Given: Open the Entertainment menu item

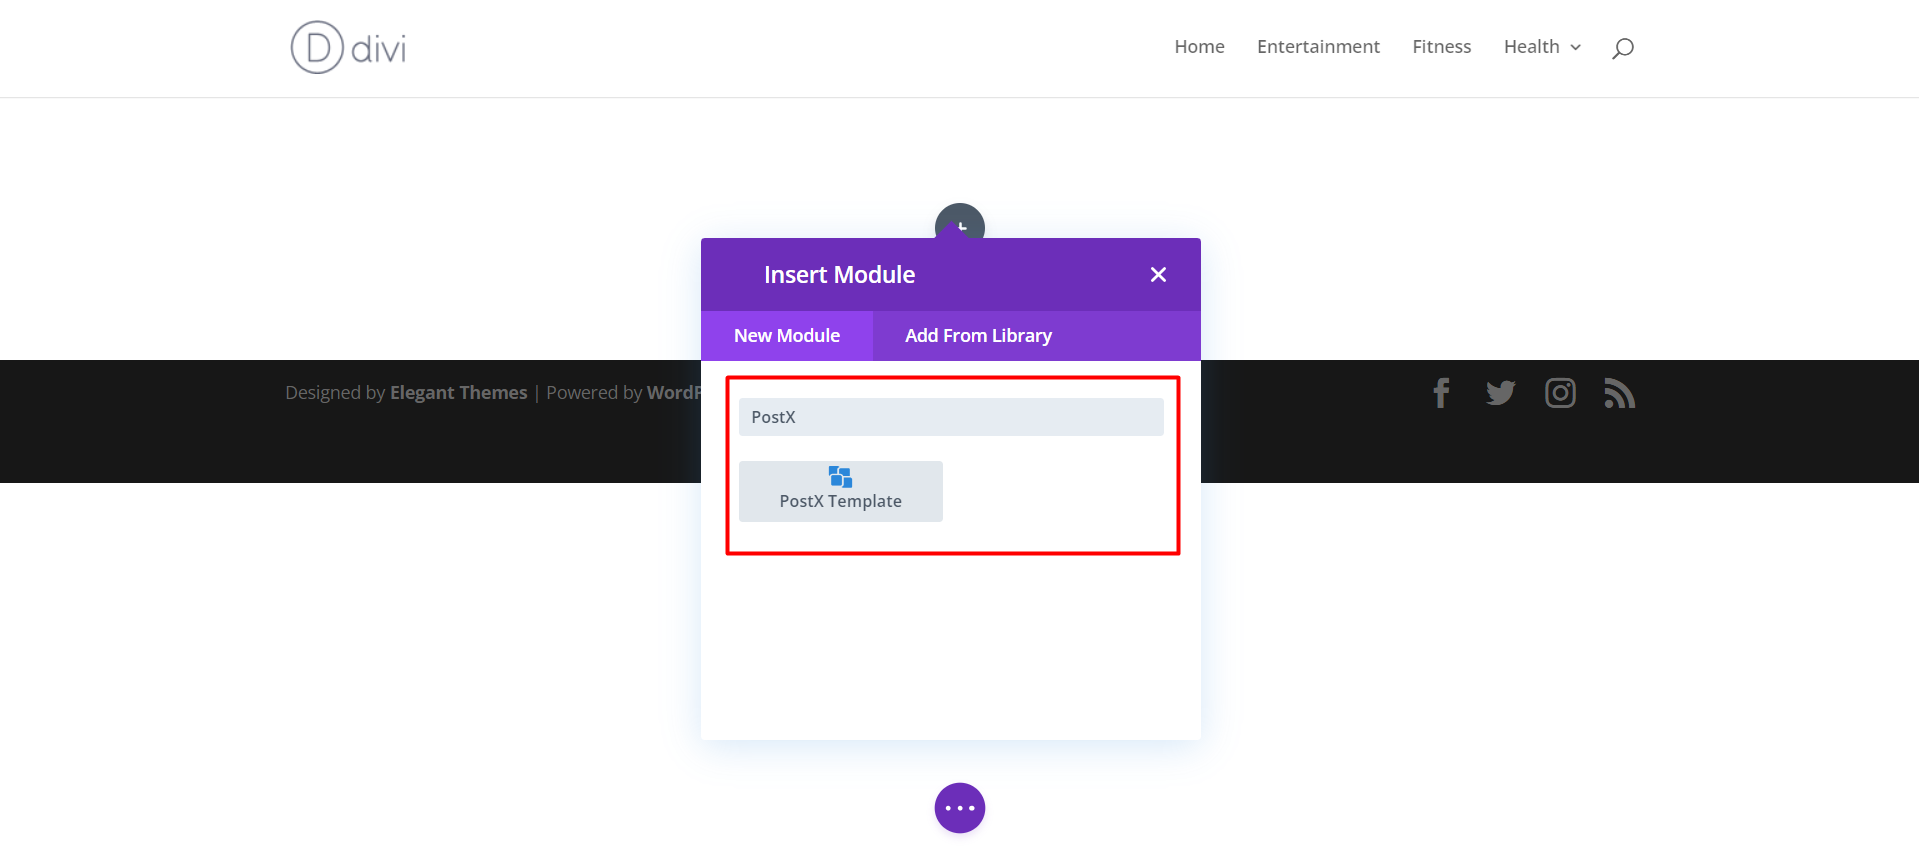Looking at the screenshot, I should click(x=1318, y=47).
